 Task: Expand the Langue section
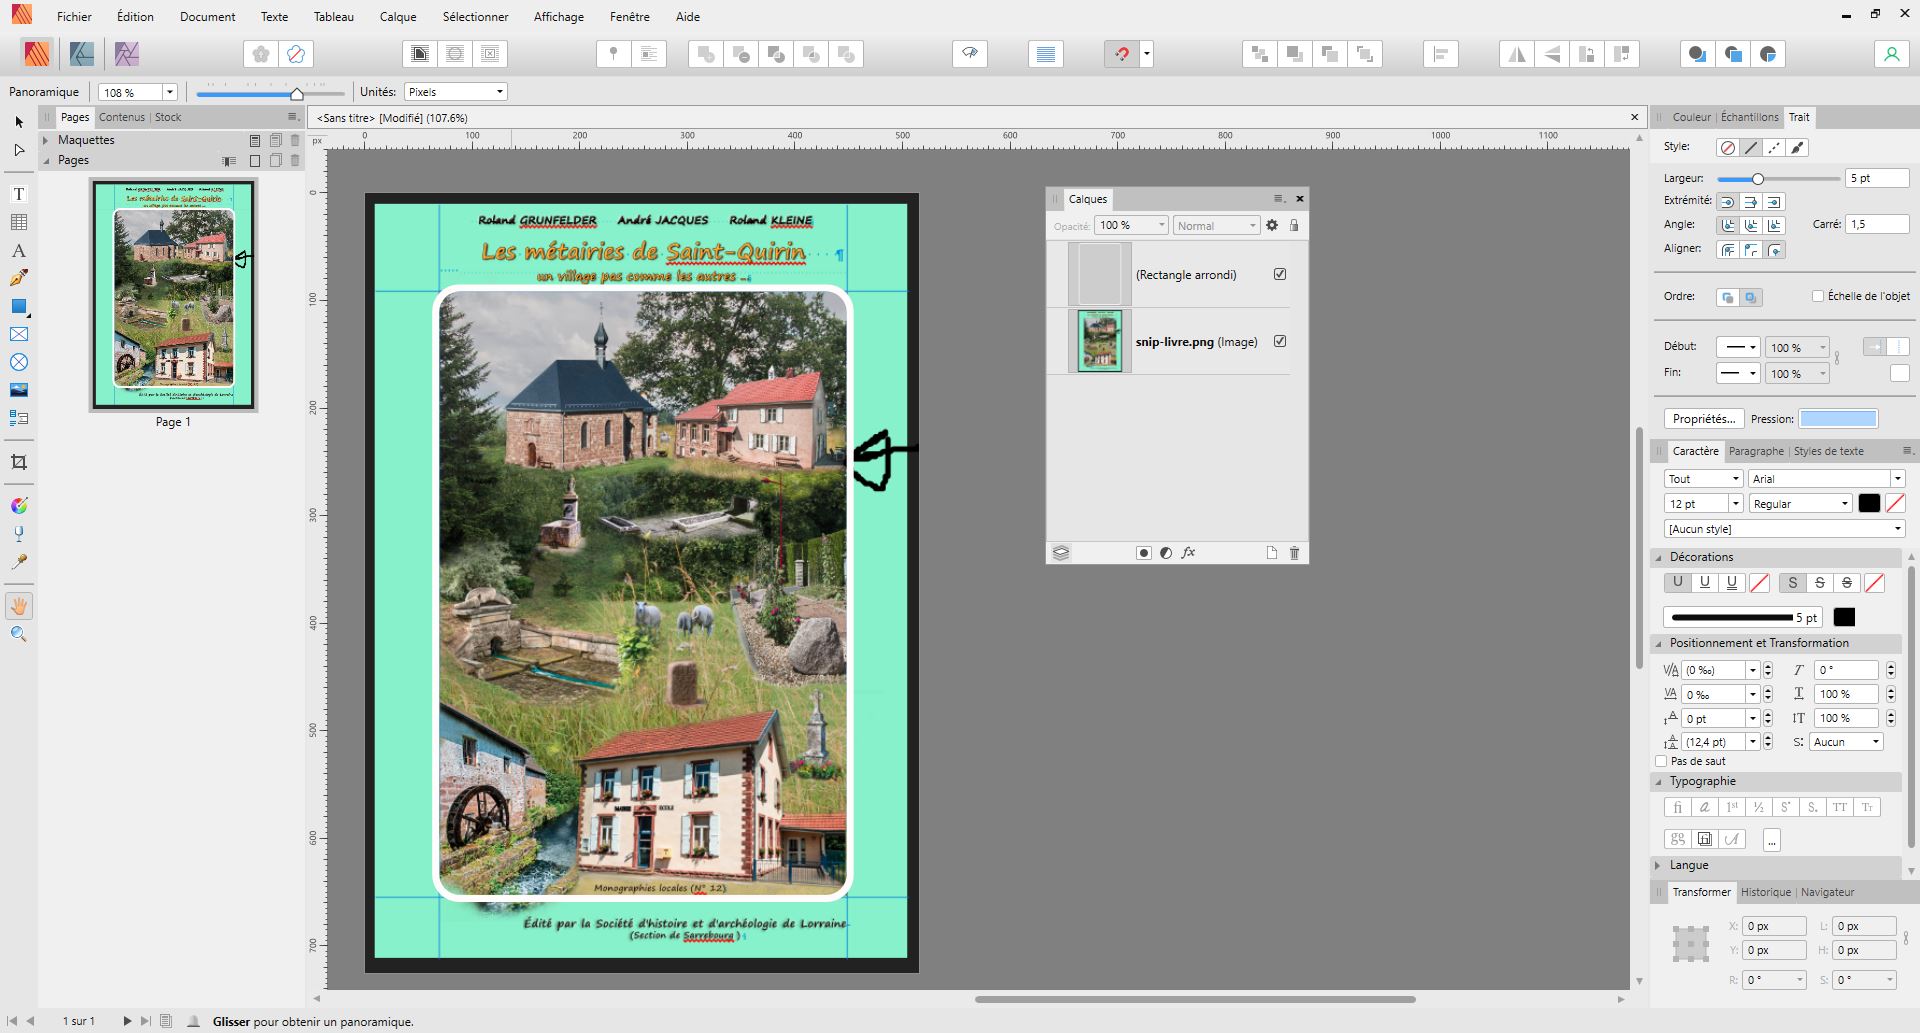click(x=1659, y=865)
